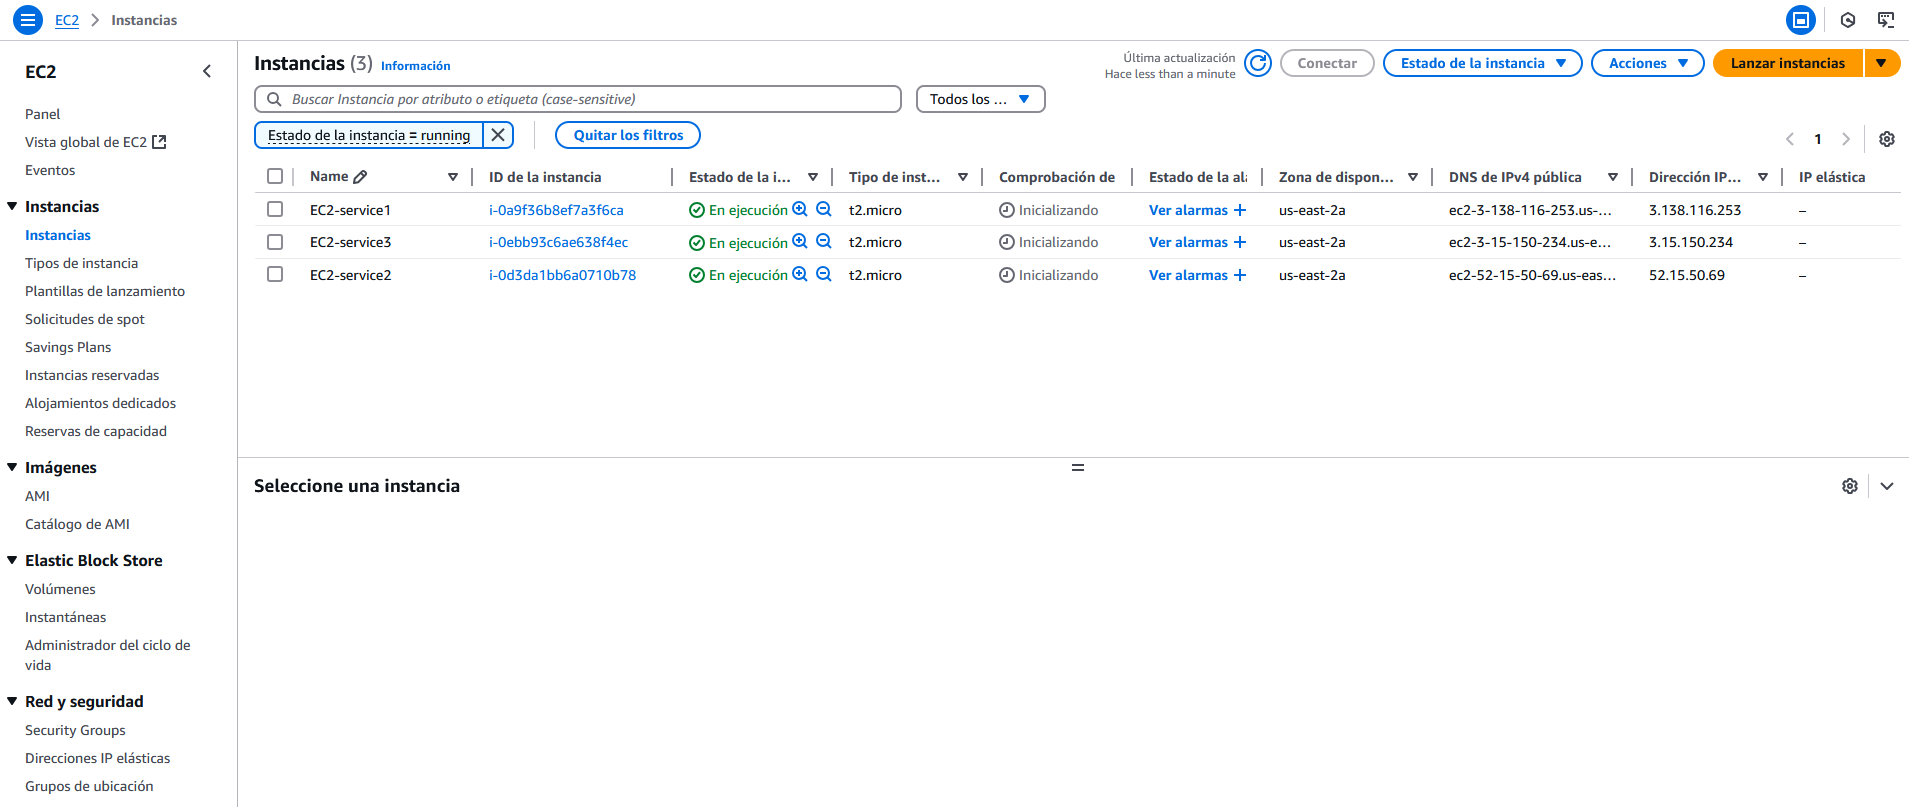Open the hamburger navigation menu
The height and width of the screenshot is (807, 1909).
click(28, 20)
